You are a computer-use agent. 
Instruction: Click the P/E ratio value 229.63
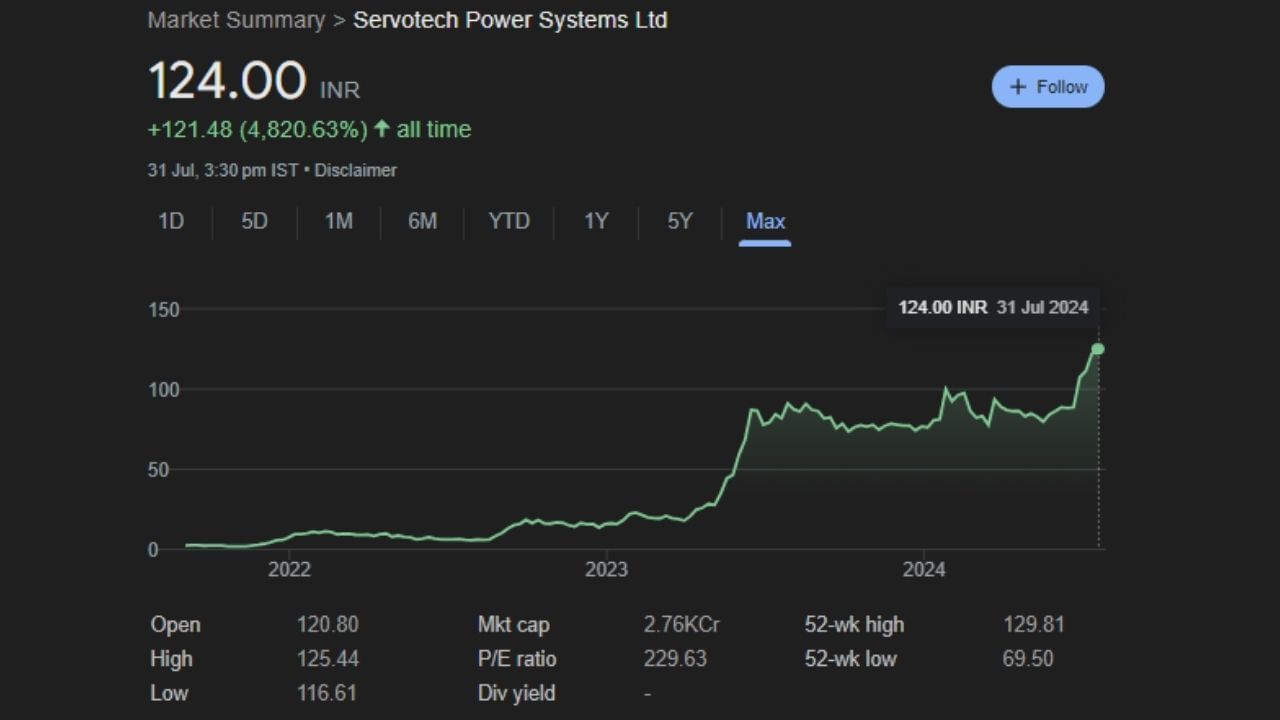[675, 659]
